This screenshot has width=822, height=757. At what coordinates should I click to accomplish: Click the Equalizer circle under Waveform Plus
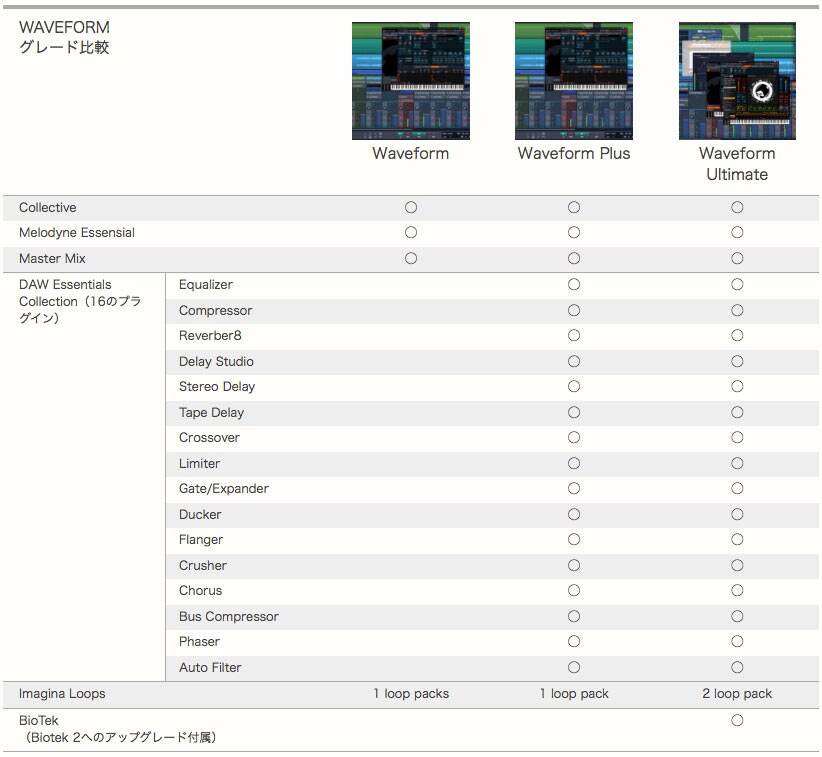(574, 285)
